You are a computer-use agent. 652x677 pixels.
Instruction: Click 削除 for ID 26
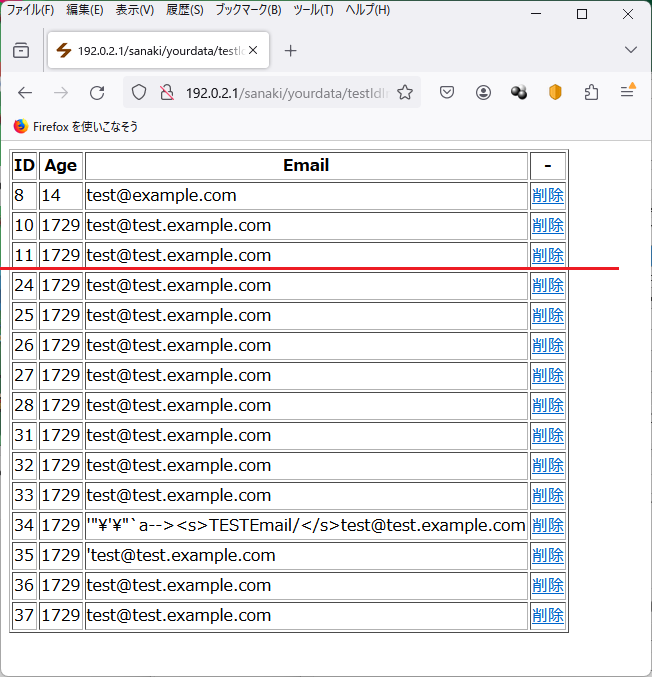pos(548,345)
